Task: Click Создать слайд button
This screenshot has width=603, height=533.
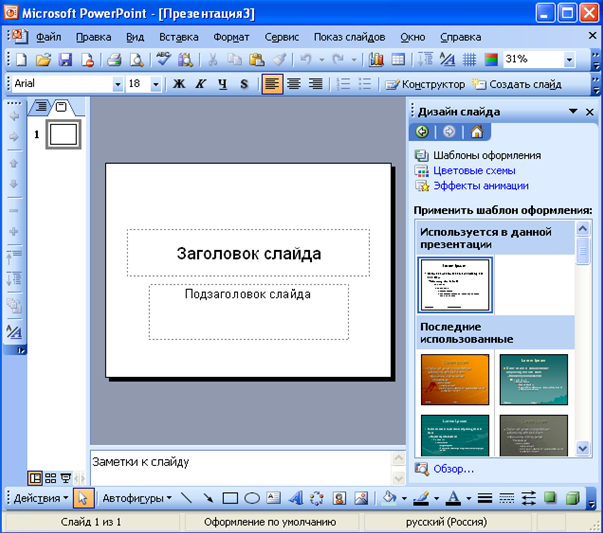Action: [517, 84]
